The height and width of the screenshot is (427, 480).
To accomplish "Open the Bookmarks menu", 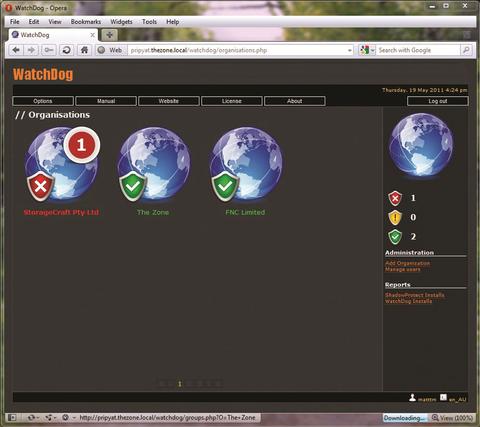I will coord(86,22).
